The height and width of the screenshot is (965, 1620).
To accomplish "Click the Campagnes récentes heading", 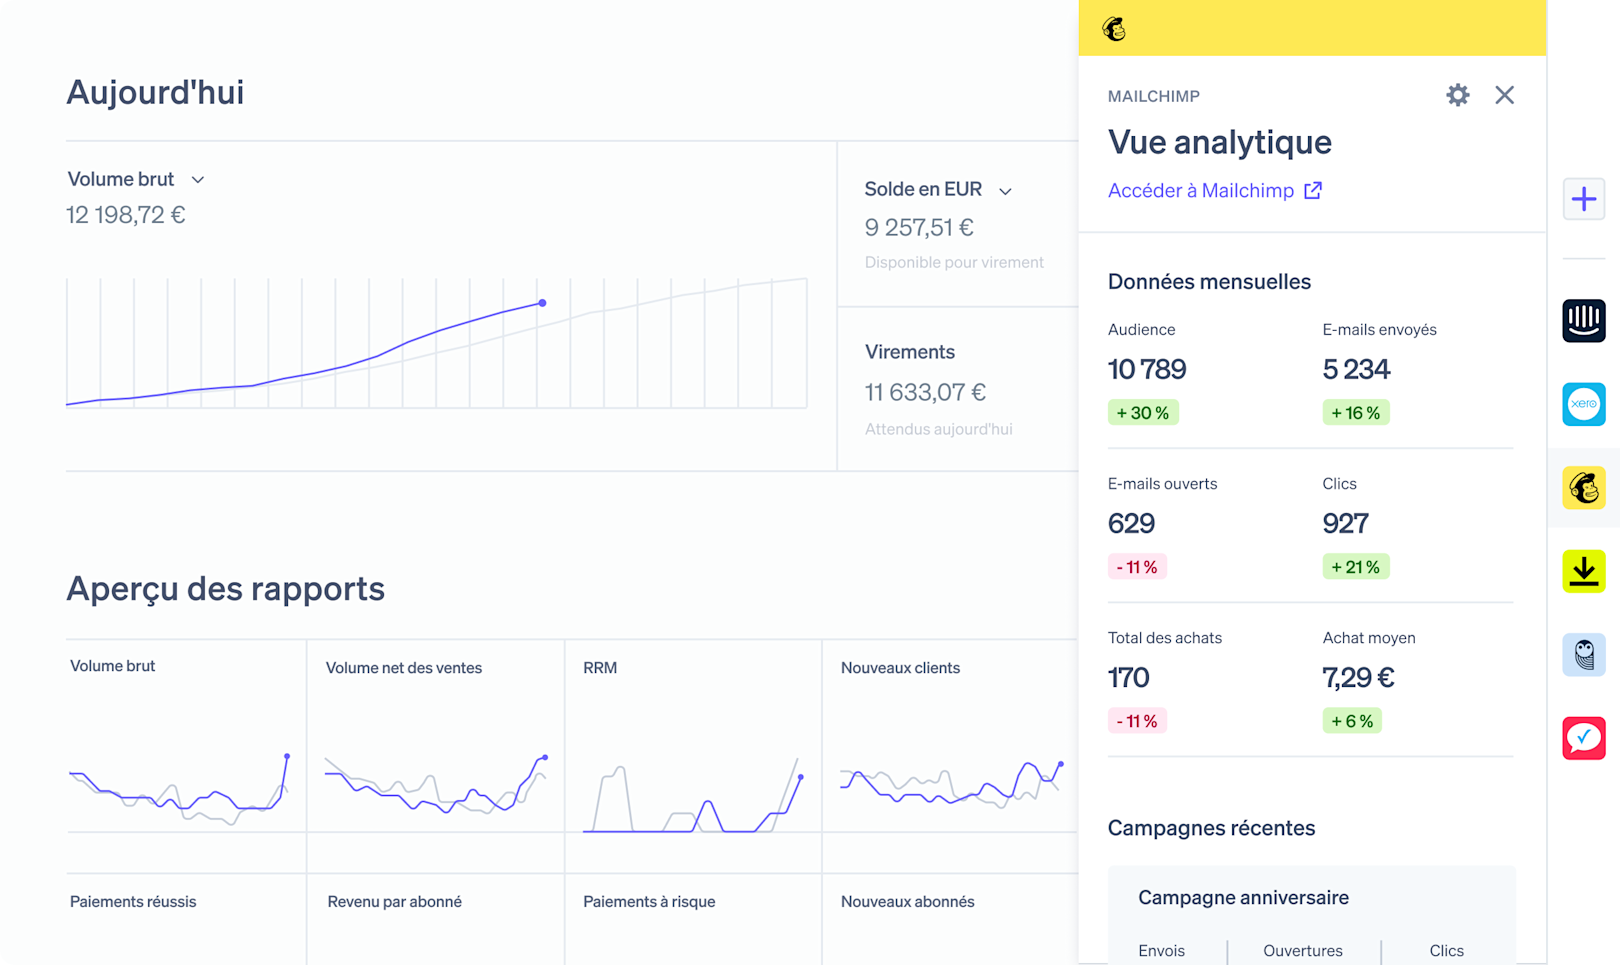I will tap(1211, 828).
